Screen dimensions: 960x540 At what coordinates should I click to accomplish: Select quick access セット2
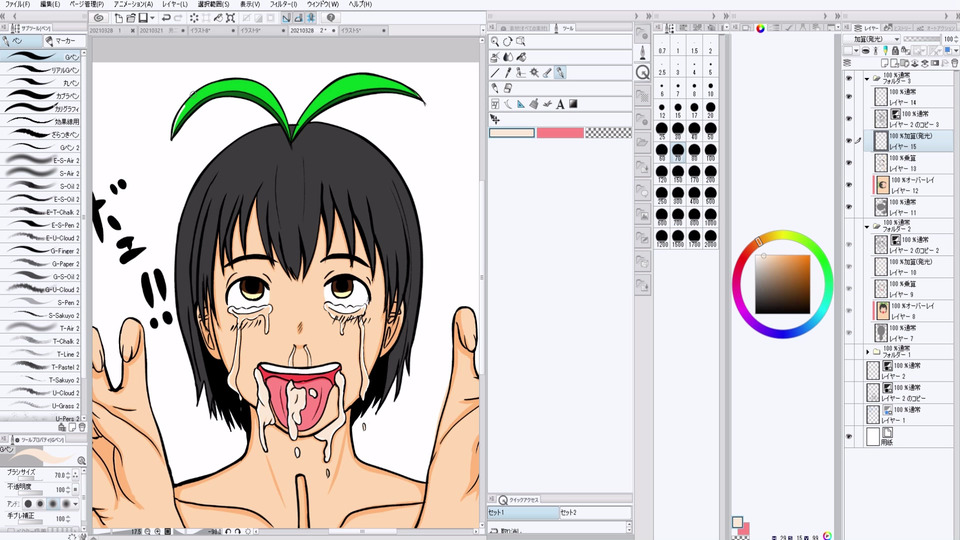tap(595, 512)
